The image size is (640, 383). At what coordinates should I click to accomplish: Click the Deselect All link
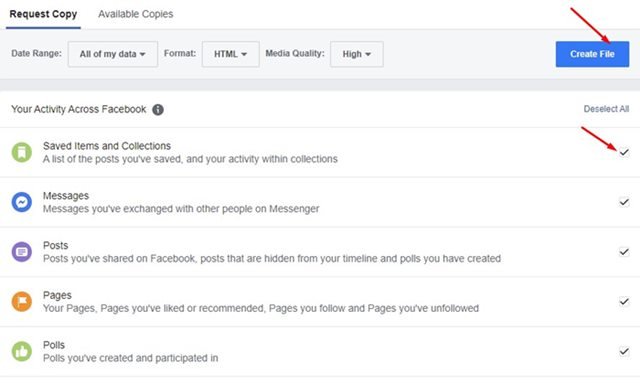point(606,109)
